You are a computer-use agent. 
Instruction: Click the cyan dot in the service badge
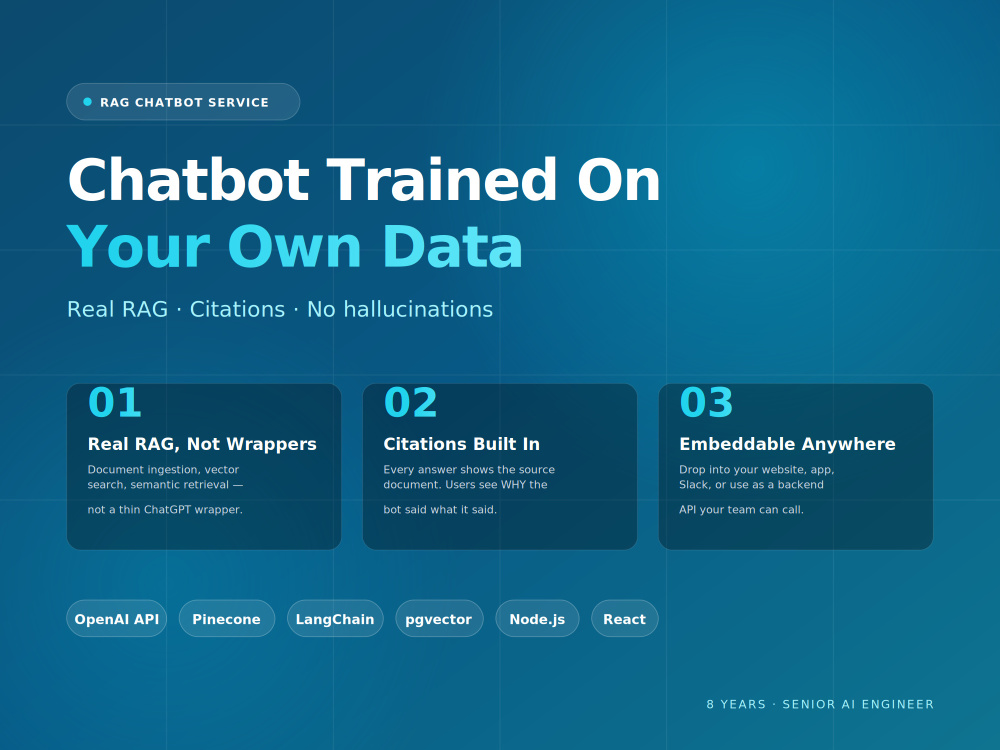pyautogui.click(x=87, y=102)
